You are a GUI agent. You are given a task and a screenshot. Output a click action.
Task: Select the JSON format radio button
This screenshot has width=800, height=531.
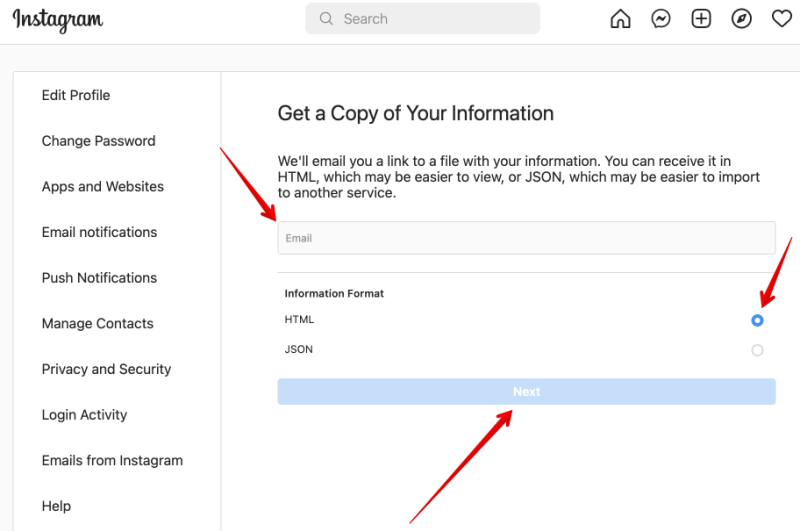[757, 350]
